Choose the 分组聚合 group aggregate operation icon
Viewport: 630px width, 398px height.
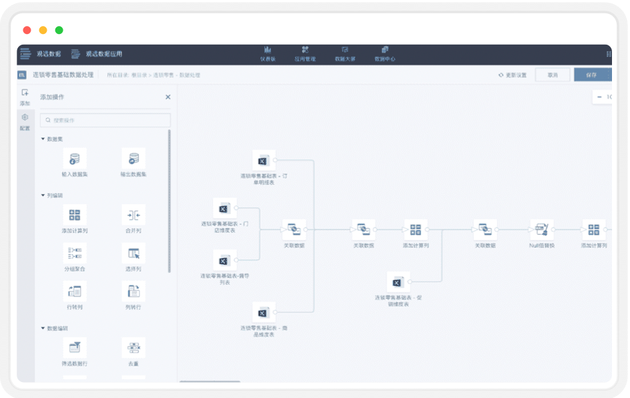pyautogui.click(x=75, y=253)
